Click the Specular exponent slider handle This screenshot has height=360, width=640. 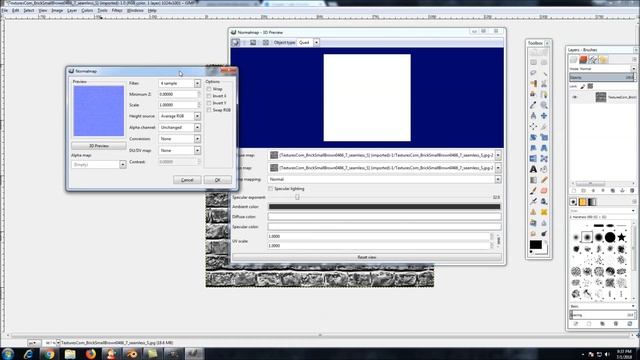[297, 197]
